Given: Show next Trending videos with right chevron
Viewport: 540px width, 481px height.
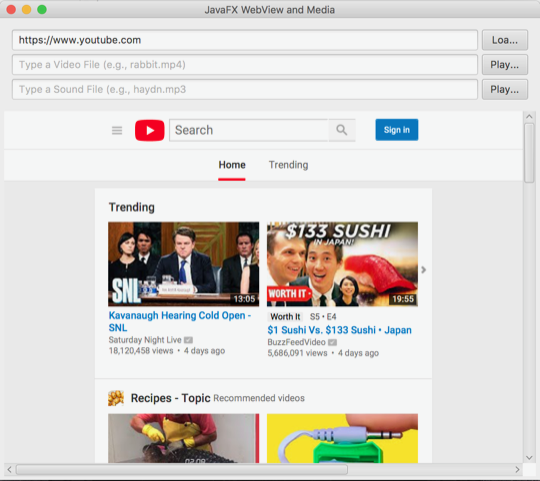Looking at the screenshot, I should click(x=424, y=270).
